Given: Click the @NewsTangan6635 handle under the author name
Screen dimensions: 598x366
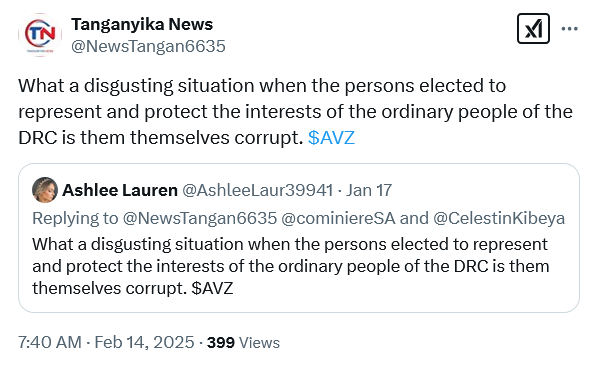Looking at the screenshot, I should (148, 46).
